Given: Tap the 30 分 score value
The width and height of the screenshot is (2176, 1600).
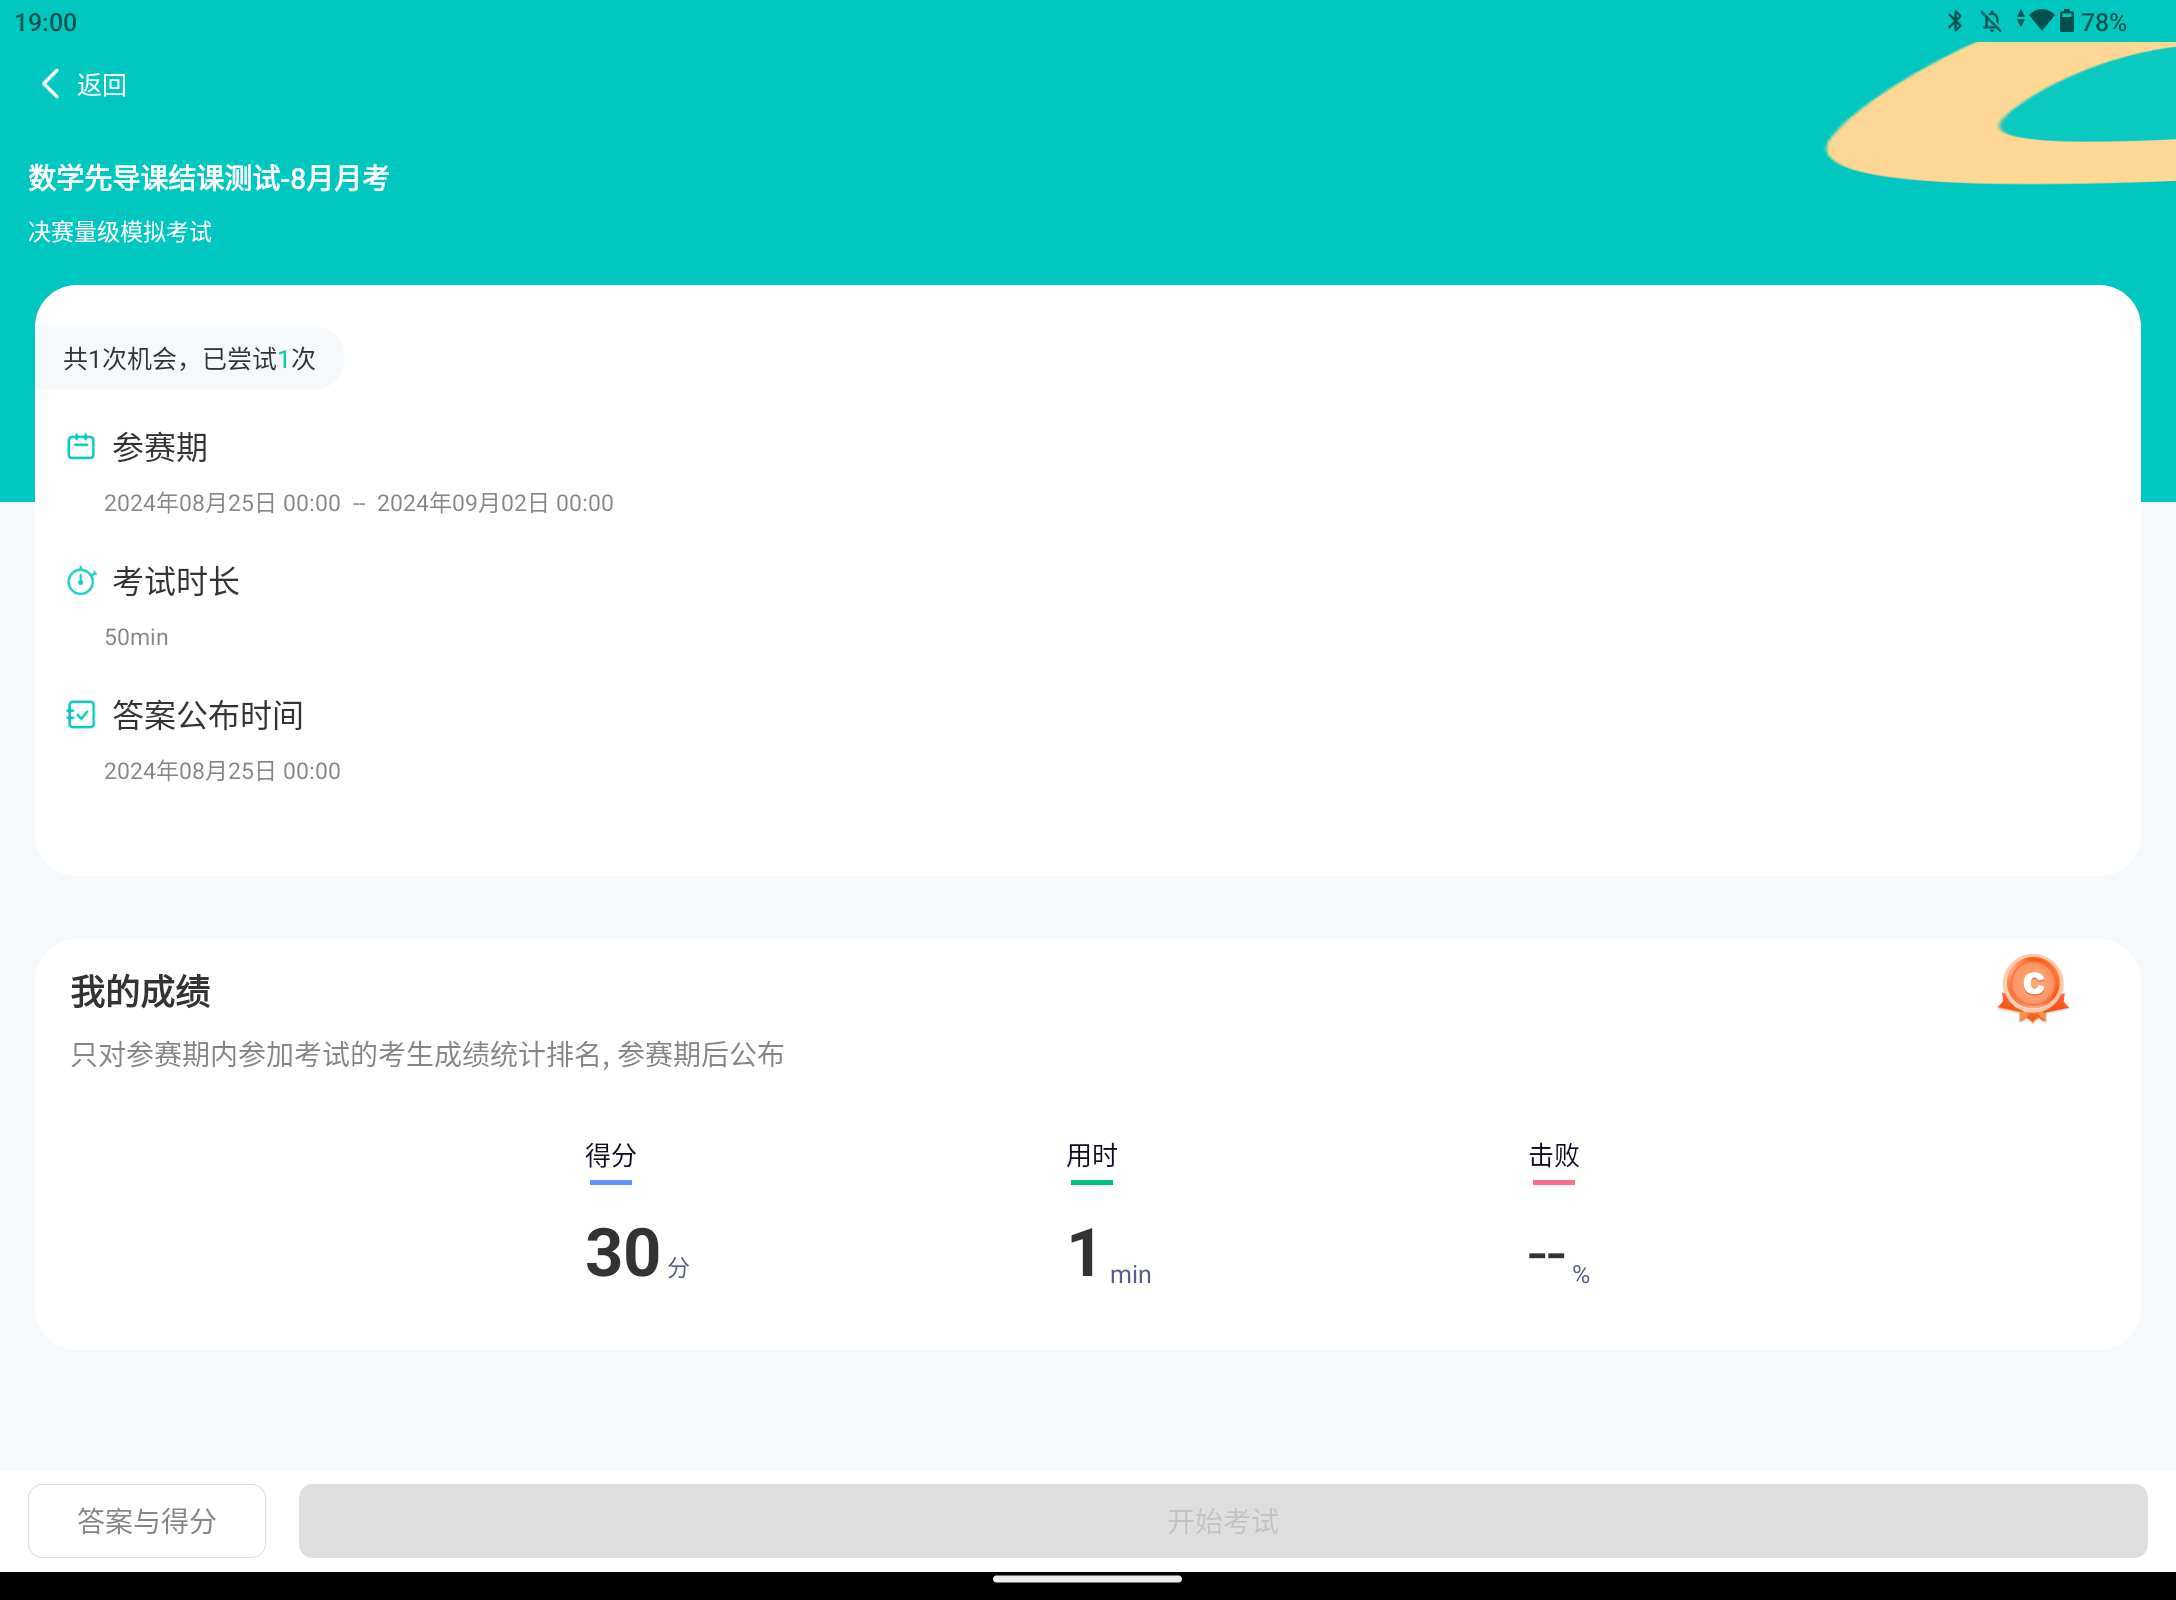Looking at the screenshot, I should click(x=638, y=1253).
